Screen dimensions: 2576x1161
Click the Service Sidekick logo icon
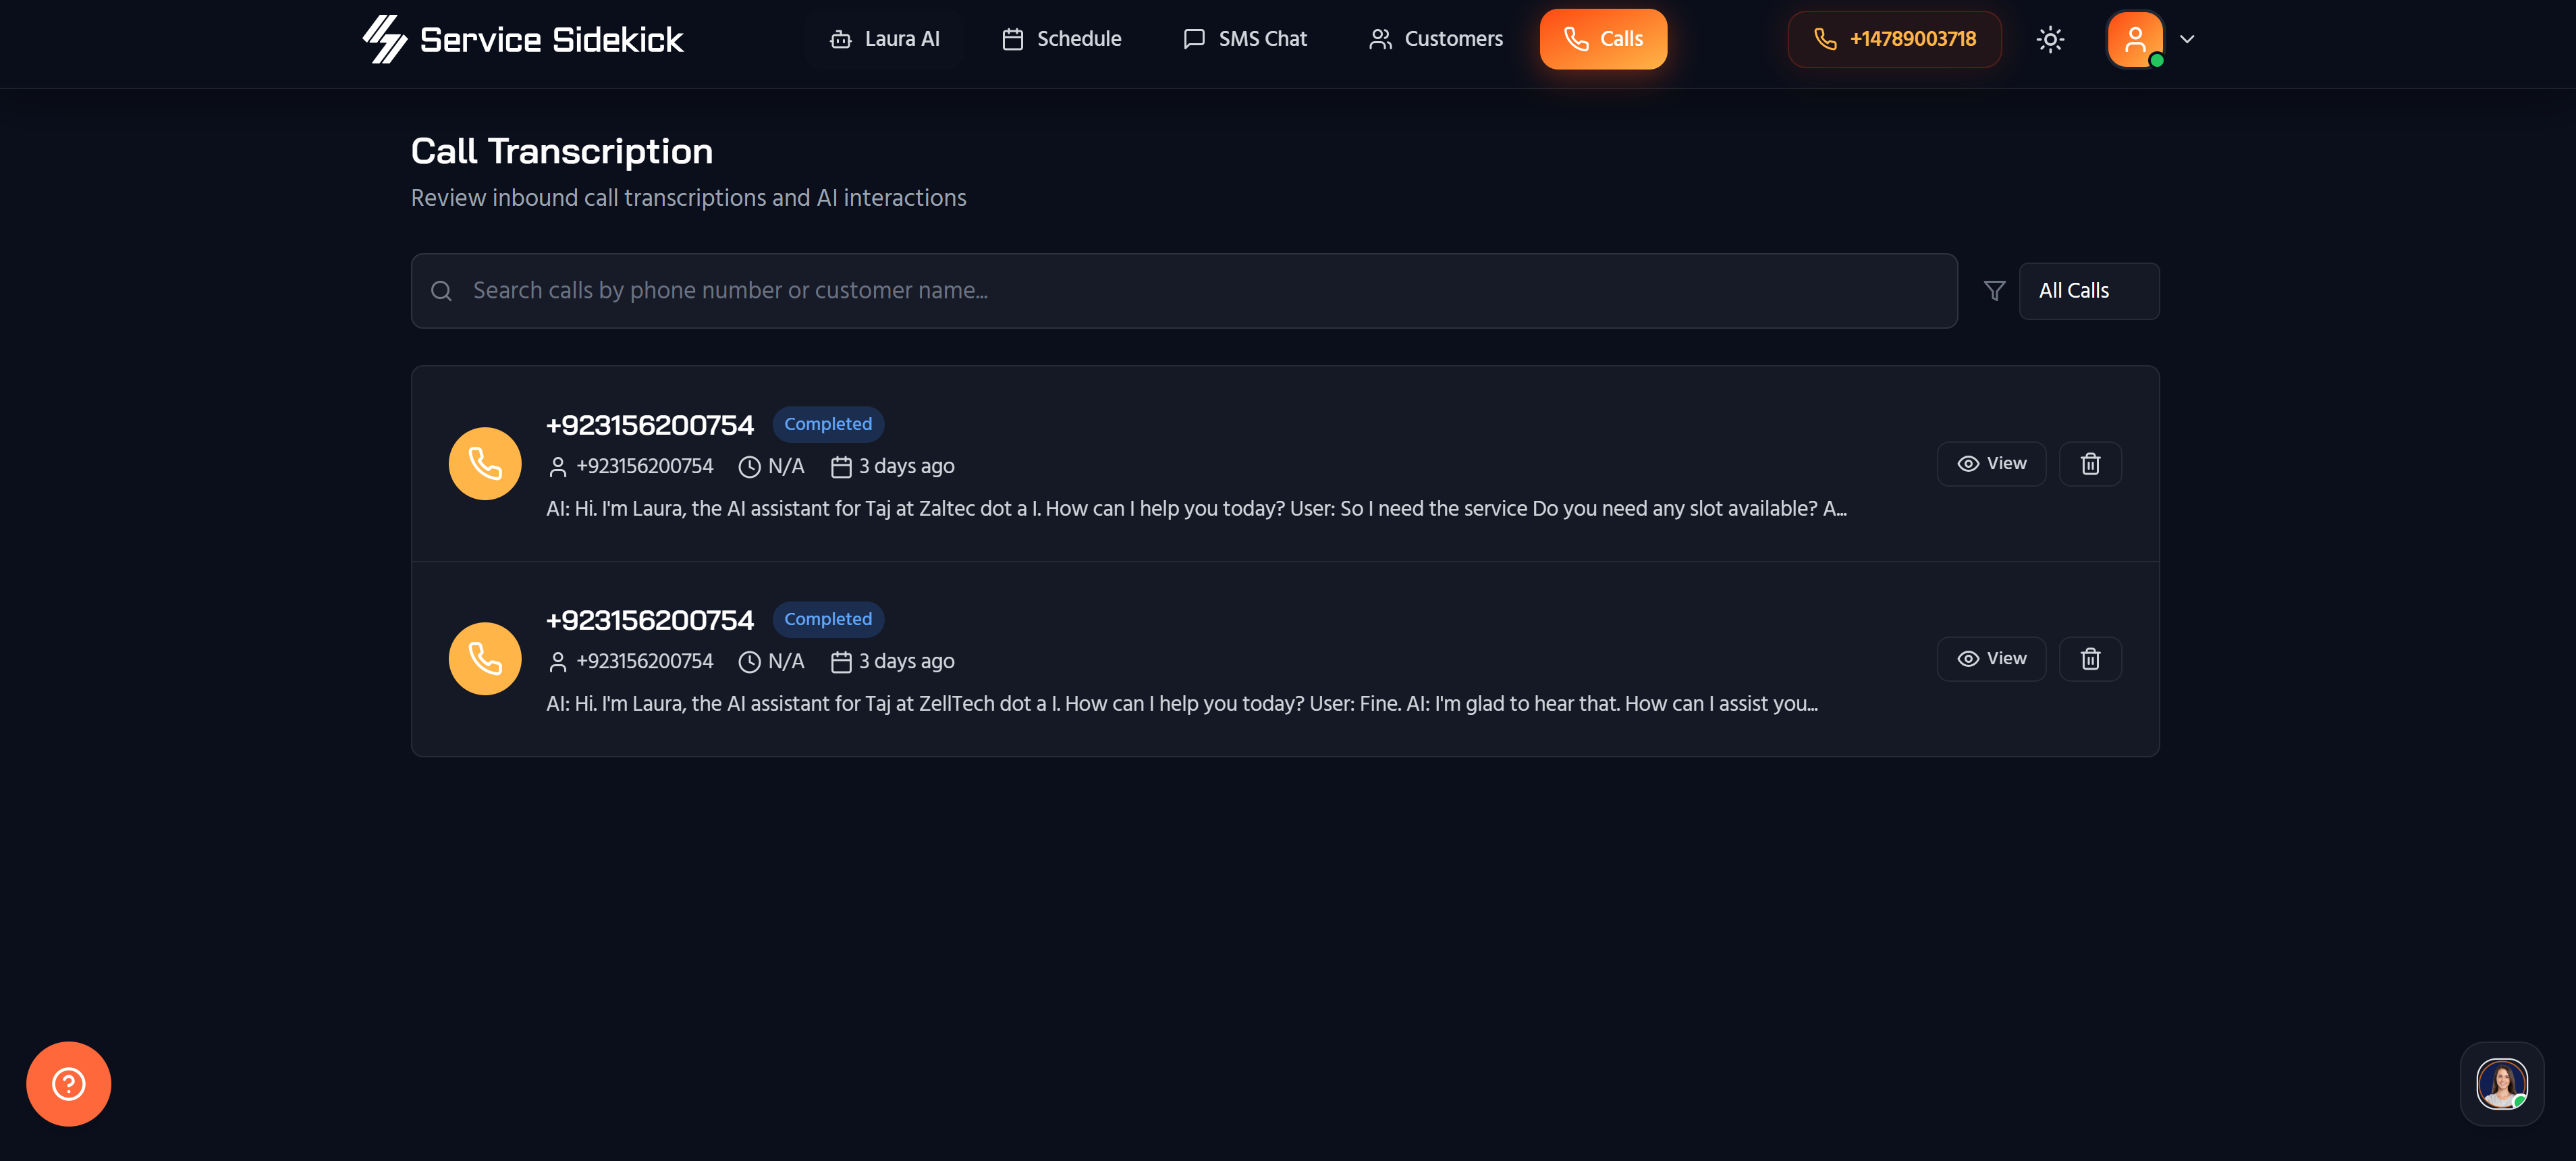coord(385,39)
